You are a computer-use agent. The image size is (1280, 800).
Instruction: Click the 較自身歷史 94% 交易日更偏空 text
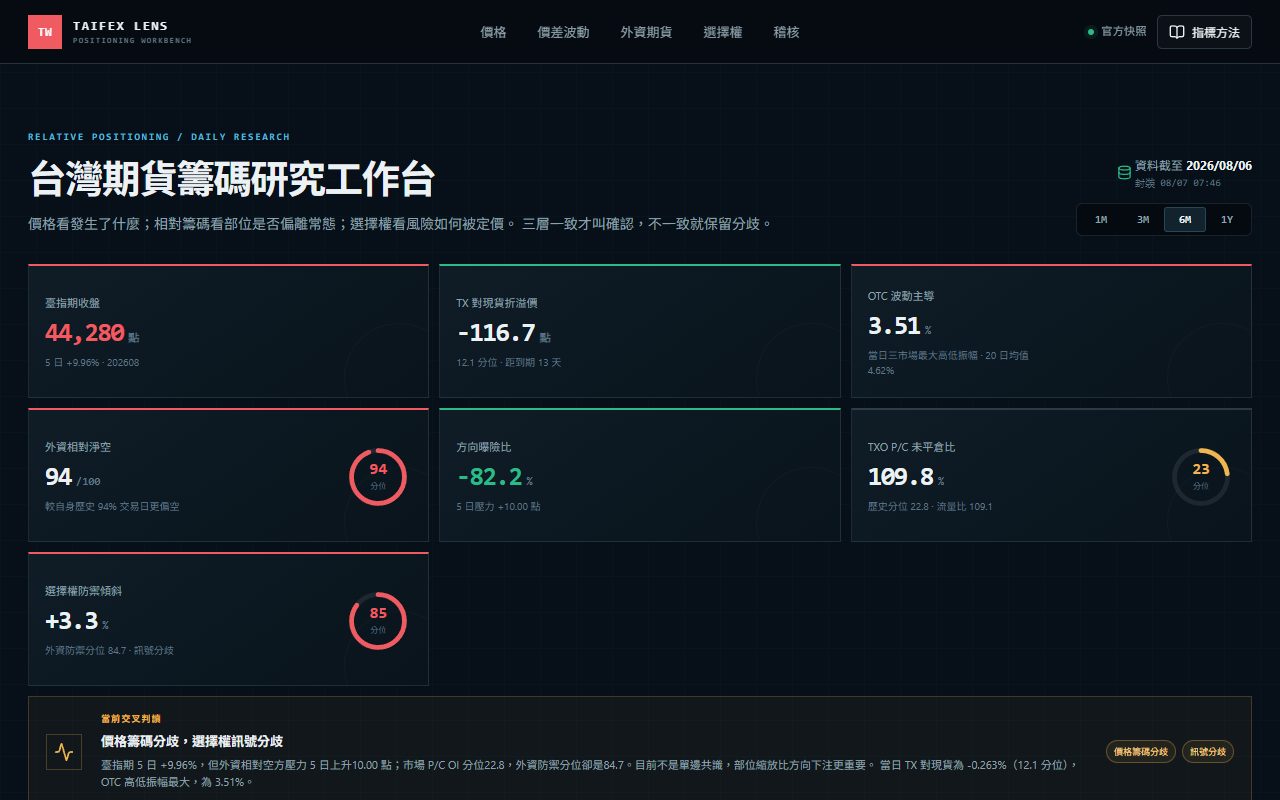[112, 506]
